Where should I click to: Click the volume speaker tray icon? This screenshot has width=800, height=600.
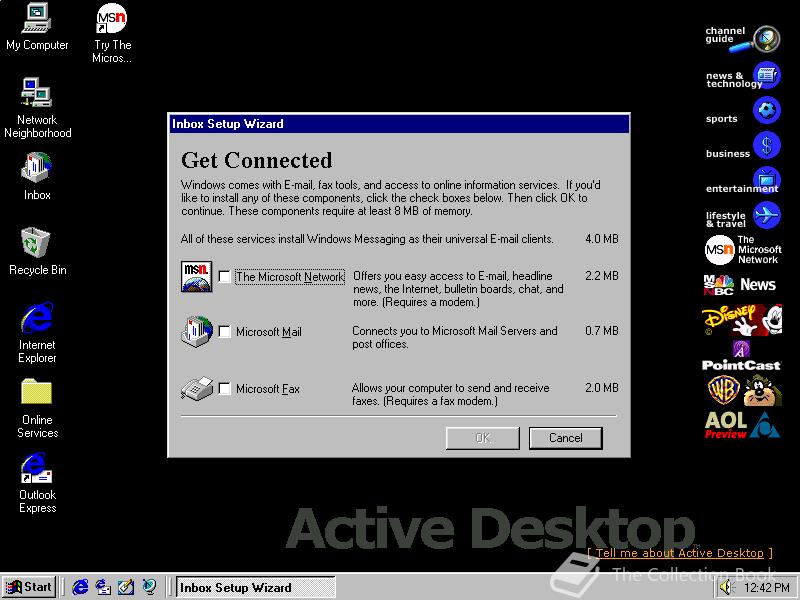pos(725,588)
